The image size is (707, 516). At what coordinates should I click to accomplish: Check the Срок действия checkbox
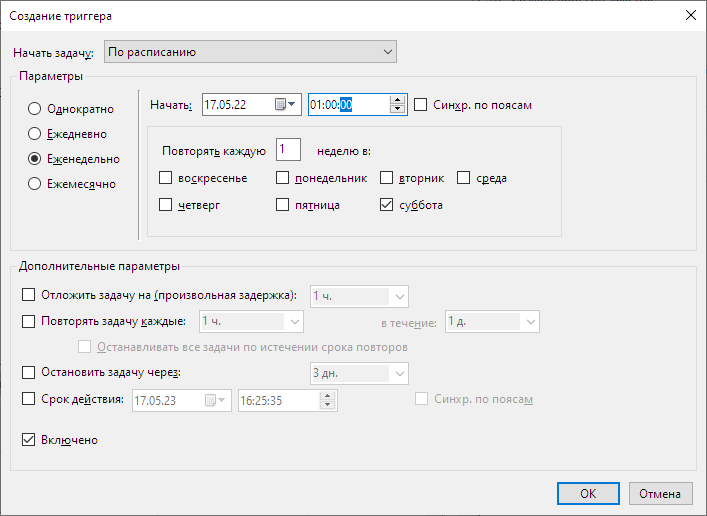point(28,399)
